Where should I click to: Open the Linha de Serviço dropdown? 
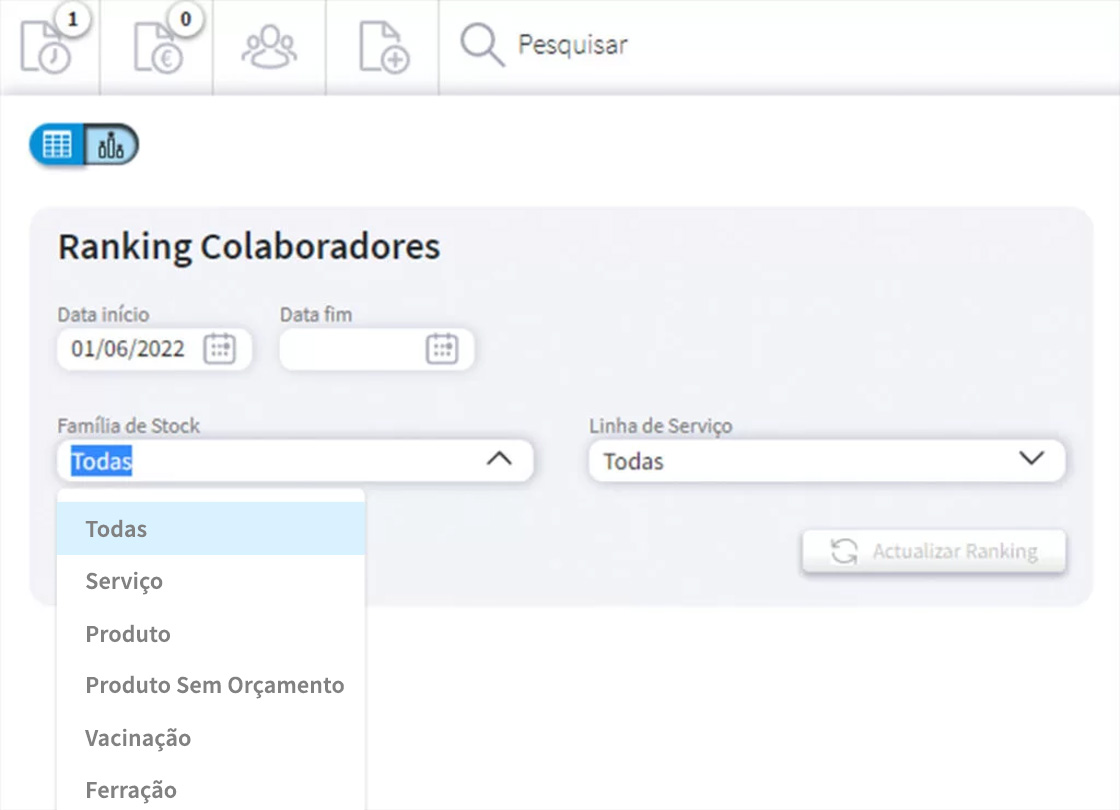click(1030, 460)
